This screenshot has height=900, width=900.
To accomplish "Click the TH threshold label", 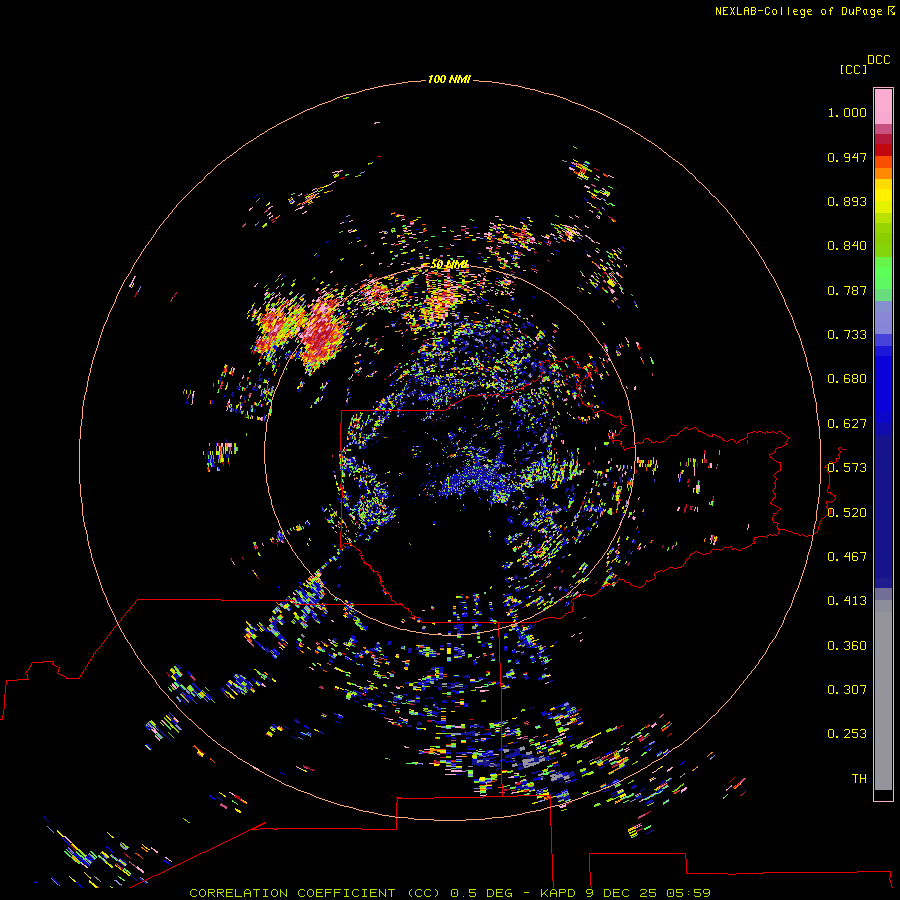I will point(859,779).
